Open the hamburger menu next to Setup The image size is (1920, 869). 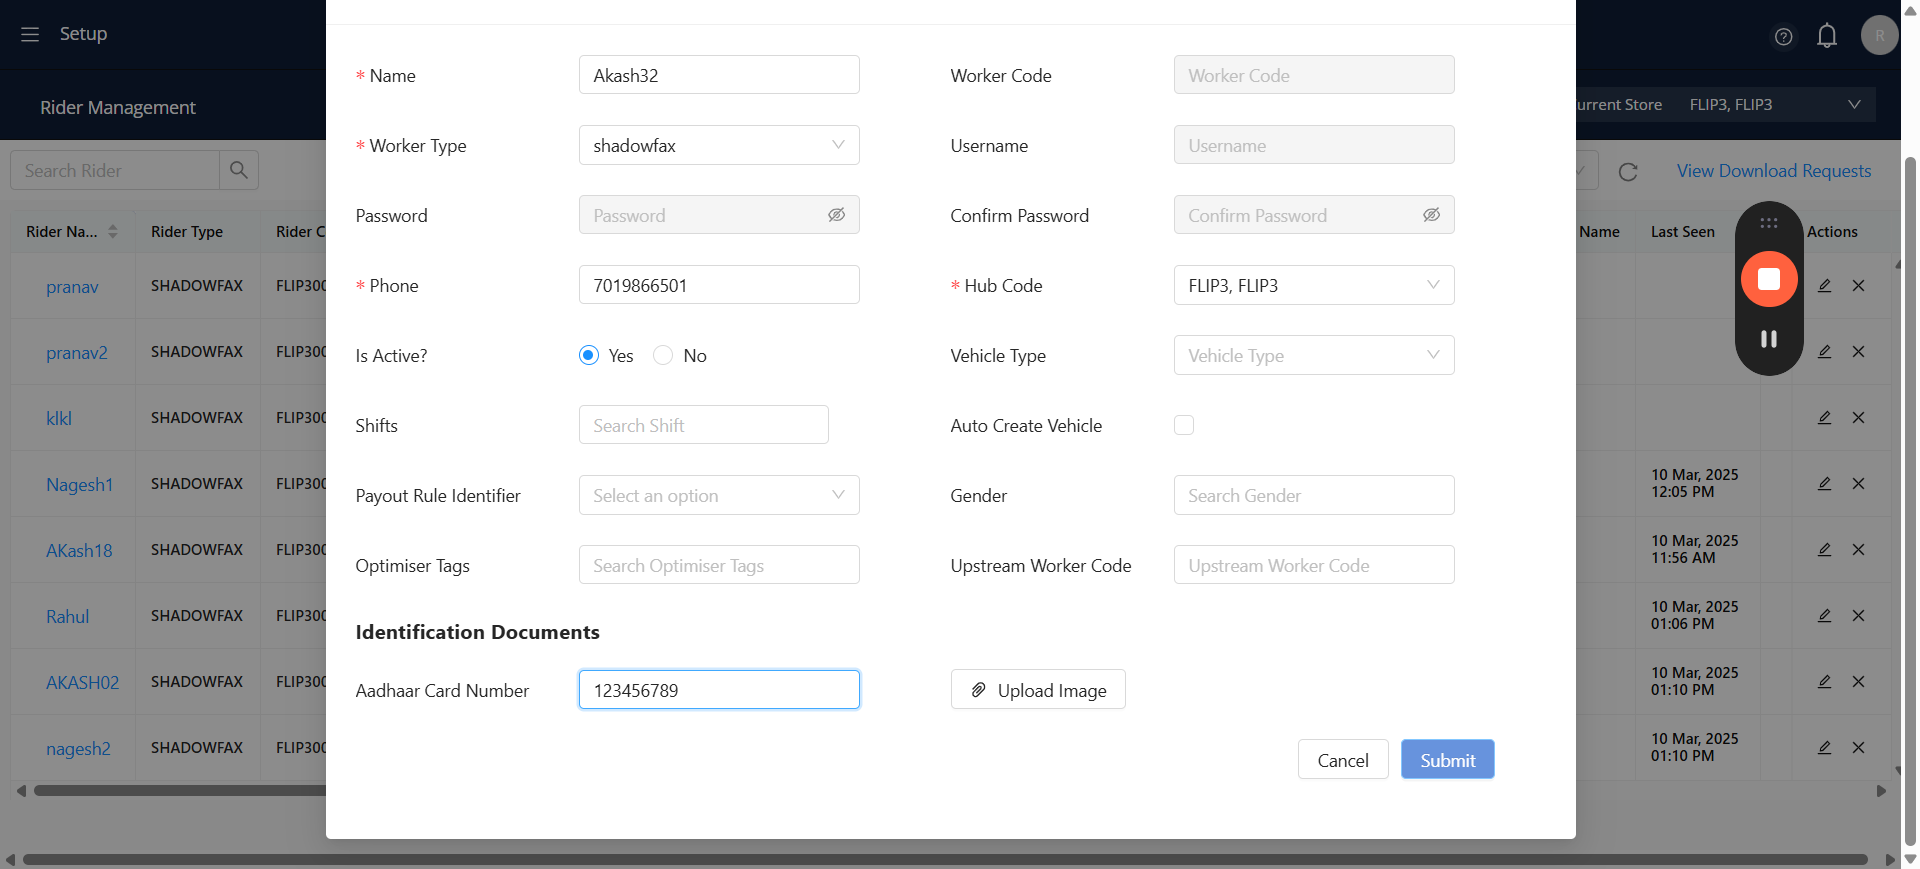30,34
